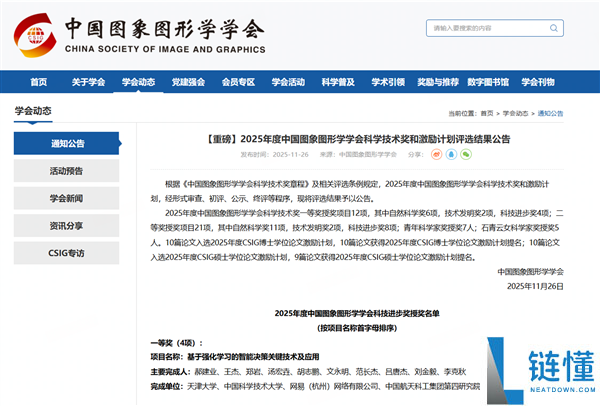The width and height of the screenshot is (600, 406).
Task: Click the 中国图象图形学学会 header title
Action: [x=165, y=29]
